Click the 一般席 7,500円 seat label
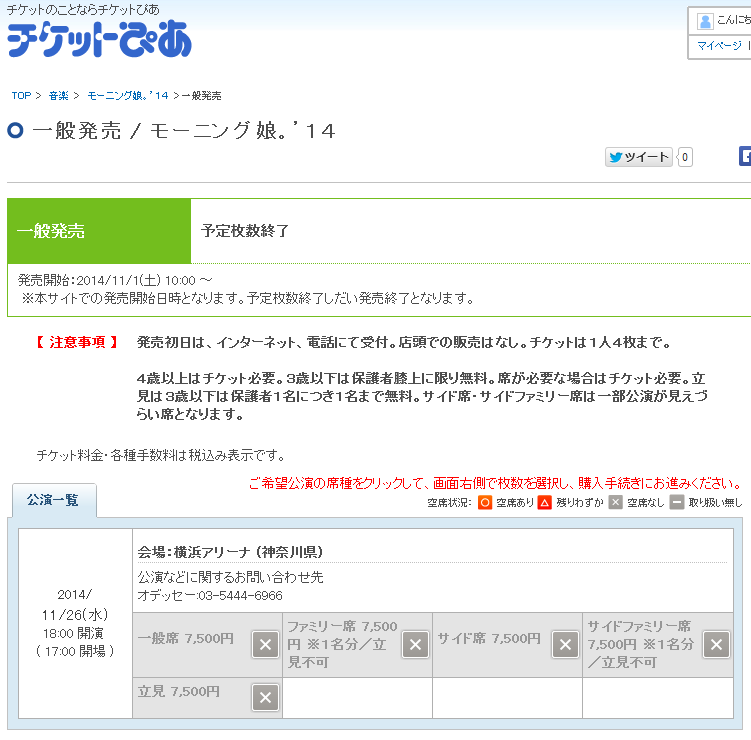 coord(186,638)
